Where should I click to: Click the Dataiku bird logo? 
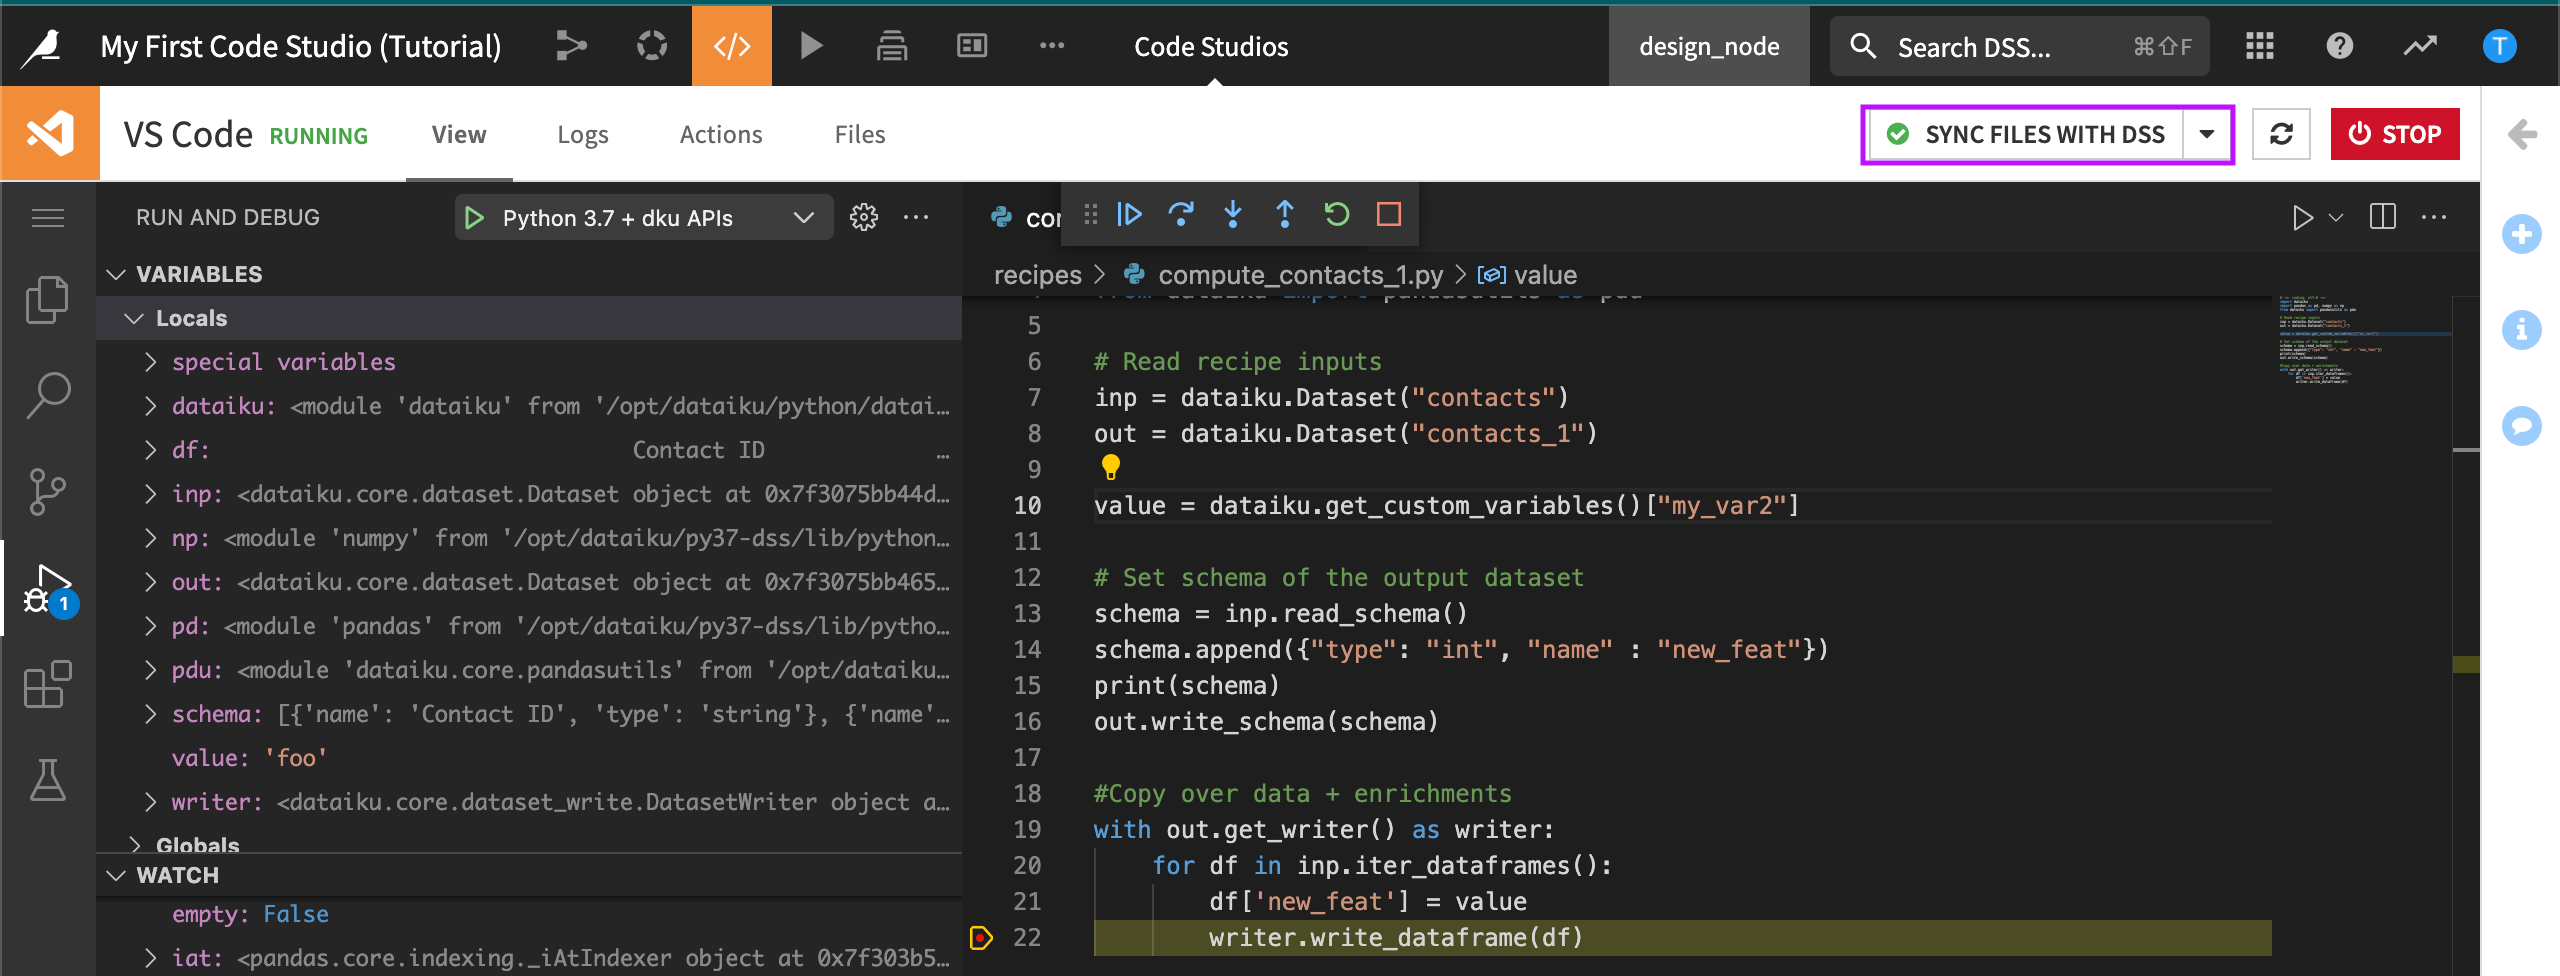click(x=42, y=47)
